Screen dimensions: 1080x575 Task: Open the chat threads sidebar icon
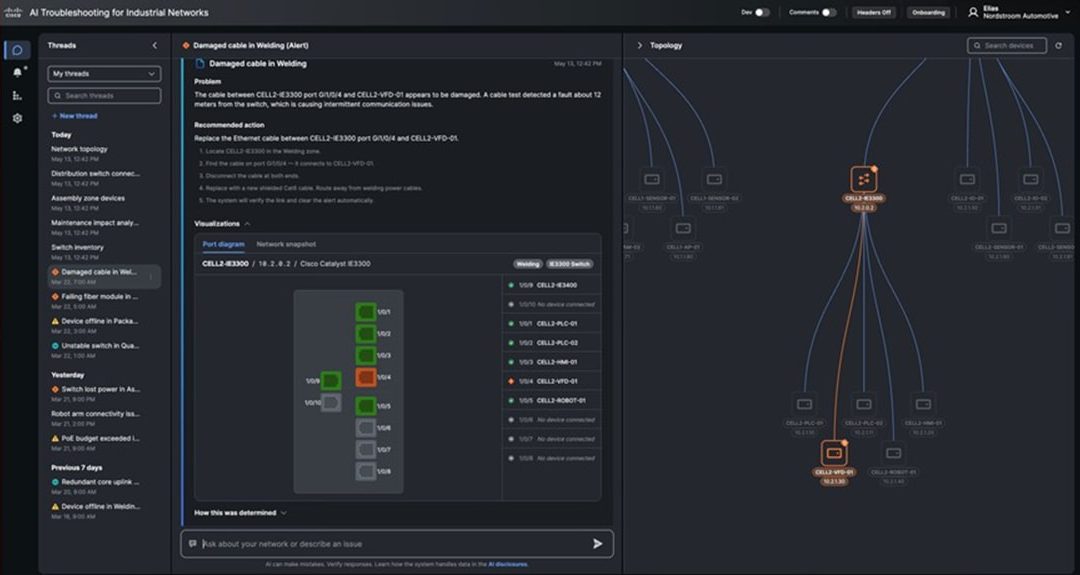17,50
